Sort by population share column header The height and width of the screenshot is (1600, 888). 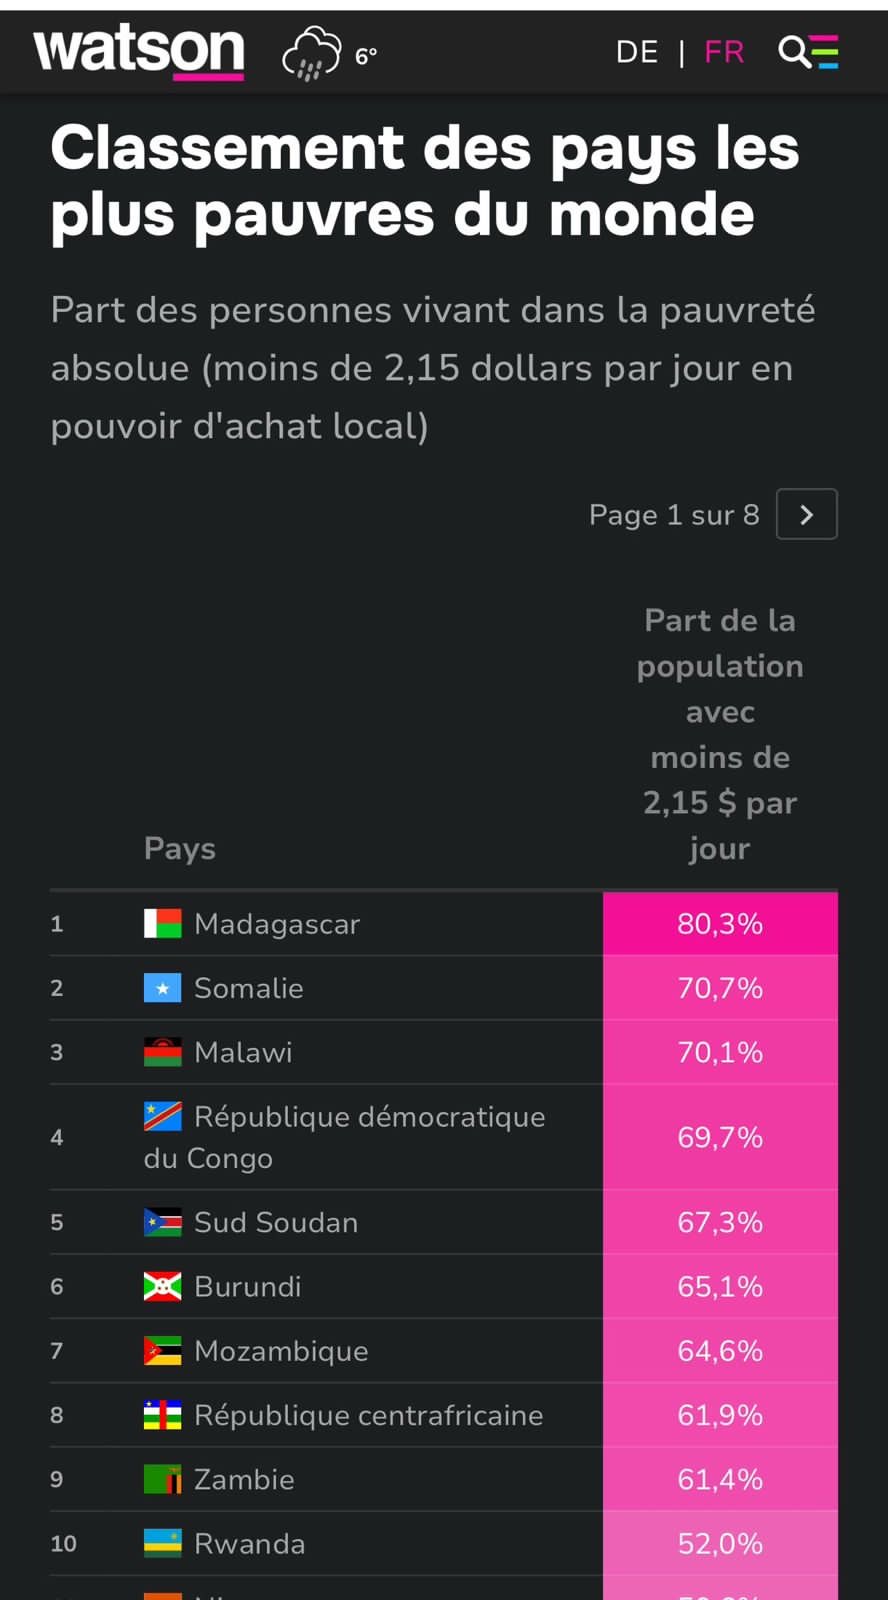click(x=720, y=734)
